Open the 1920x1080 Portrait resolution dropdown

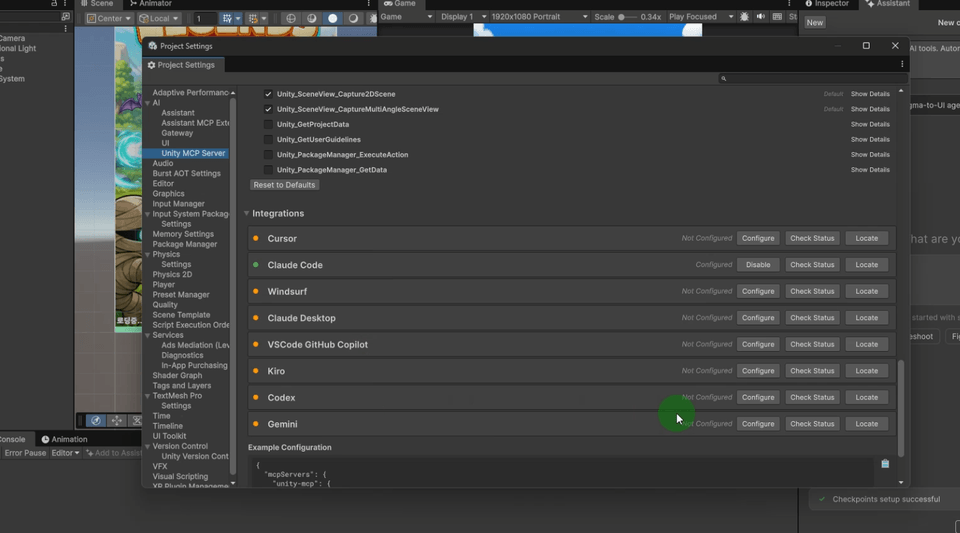[x=539, y=17]
